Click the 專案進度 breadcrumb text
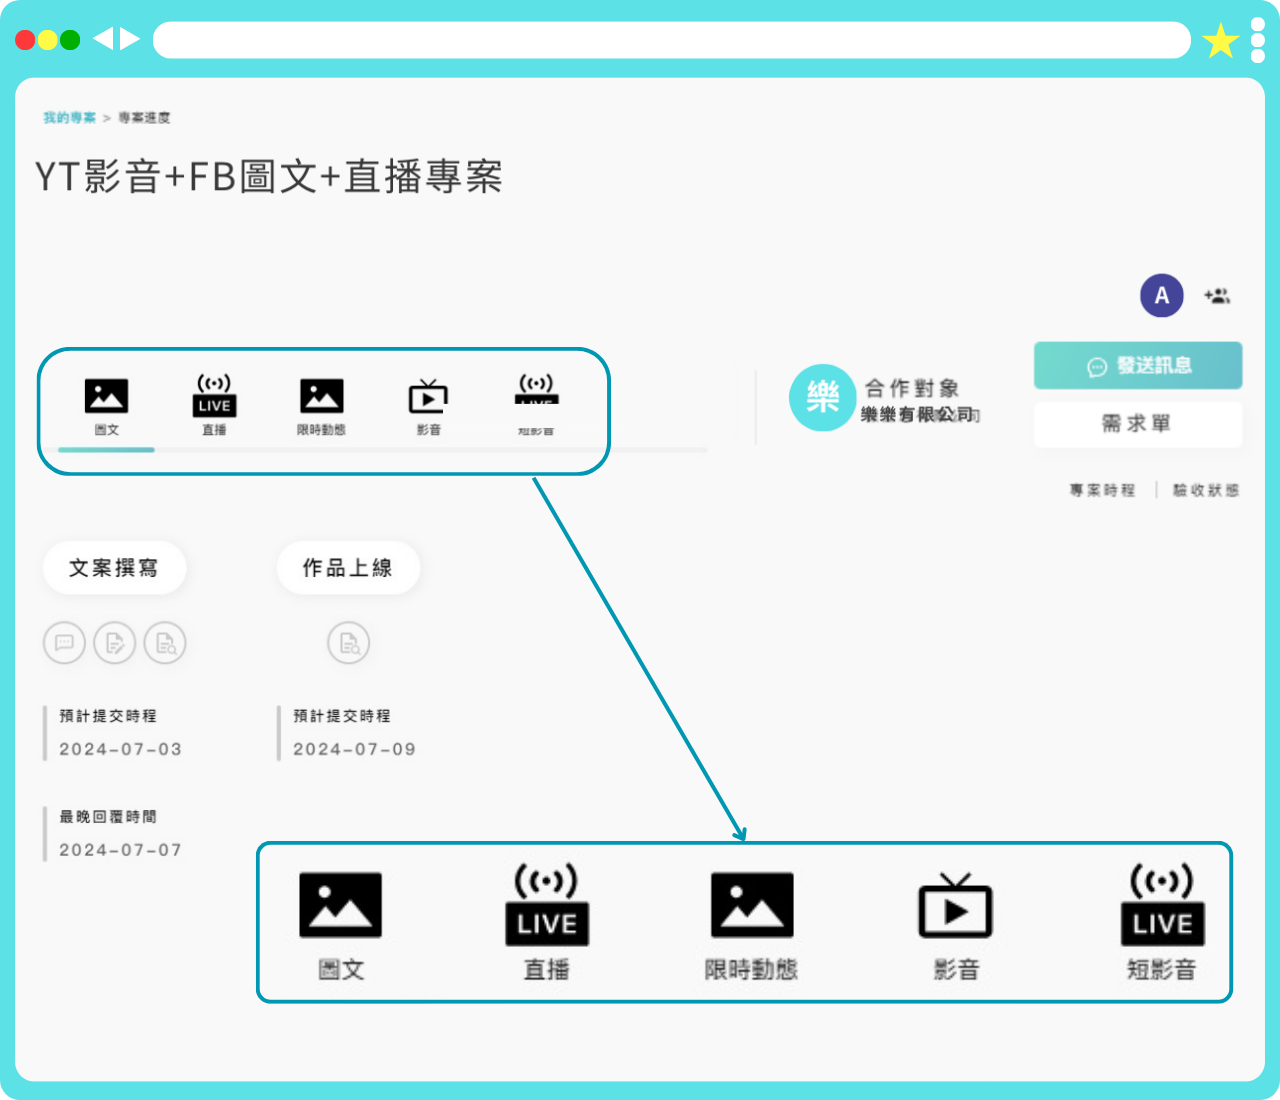Viewport: 1280px width, 1100px height. pos(144,117)
